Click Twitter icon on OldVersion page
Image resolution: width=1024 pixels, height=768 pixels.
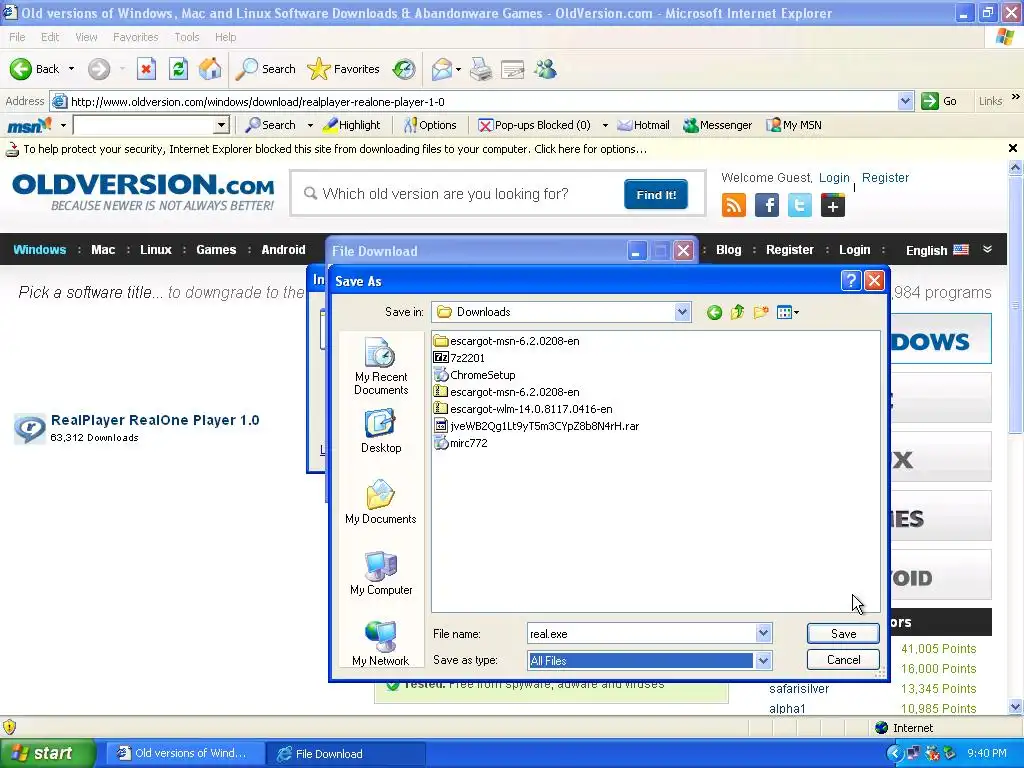point(799,205)
